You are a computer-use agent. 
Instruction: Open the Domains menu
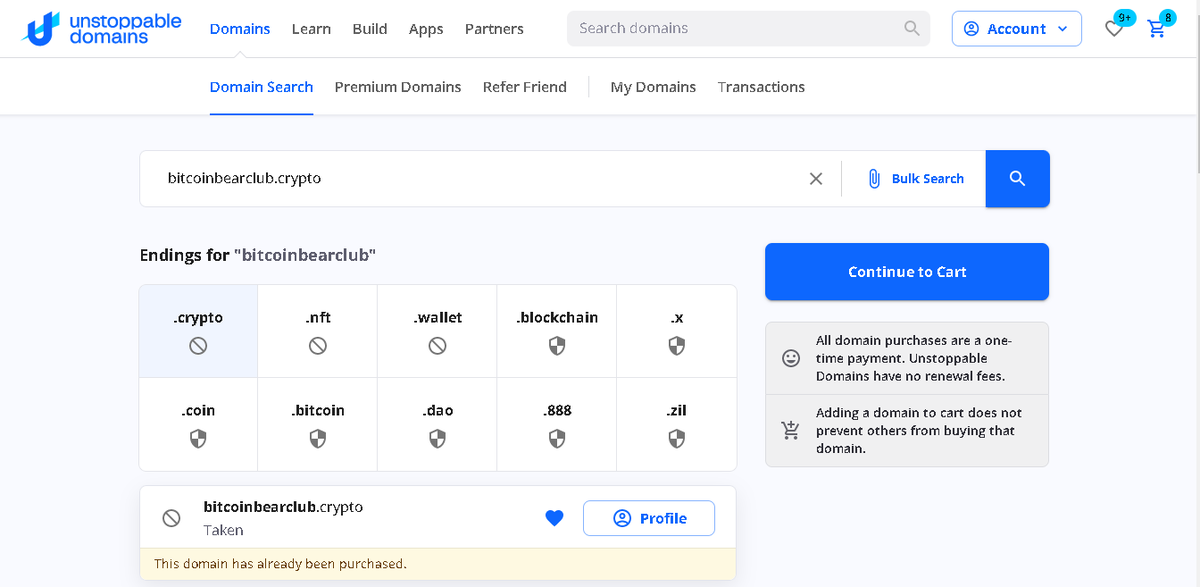[240, 29]
